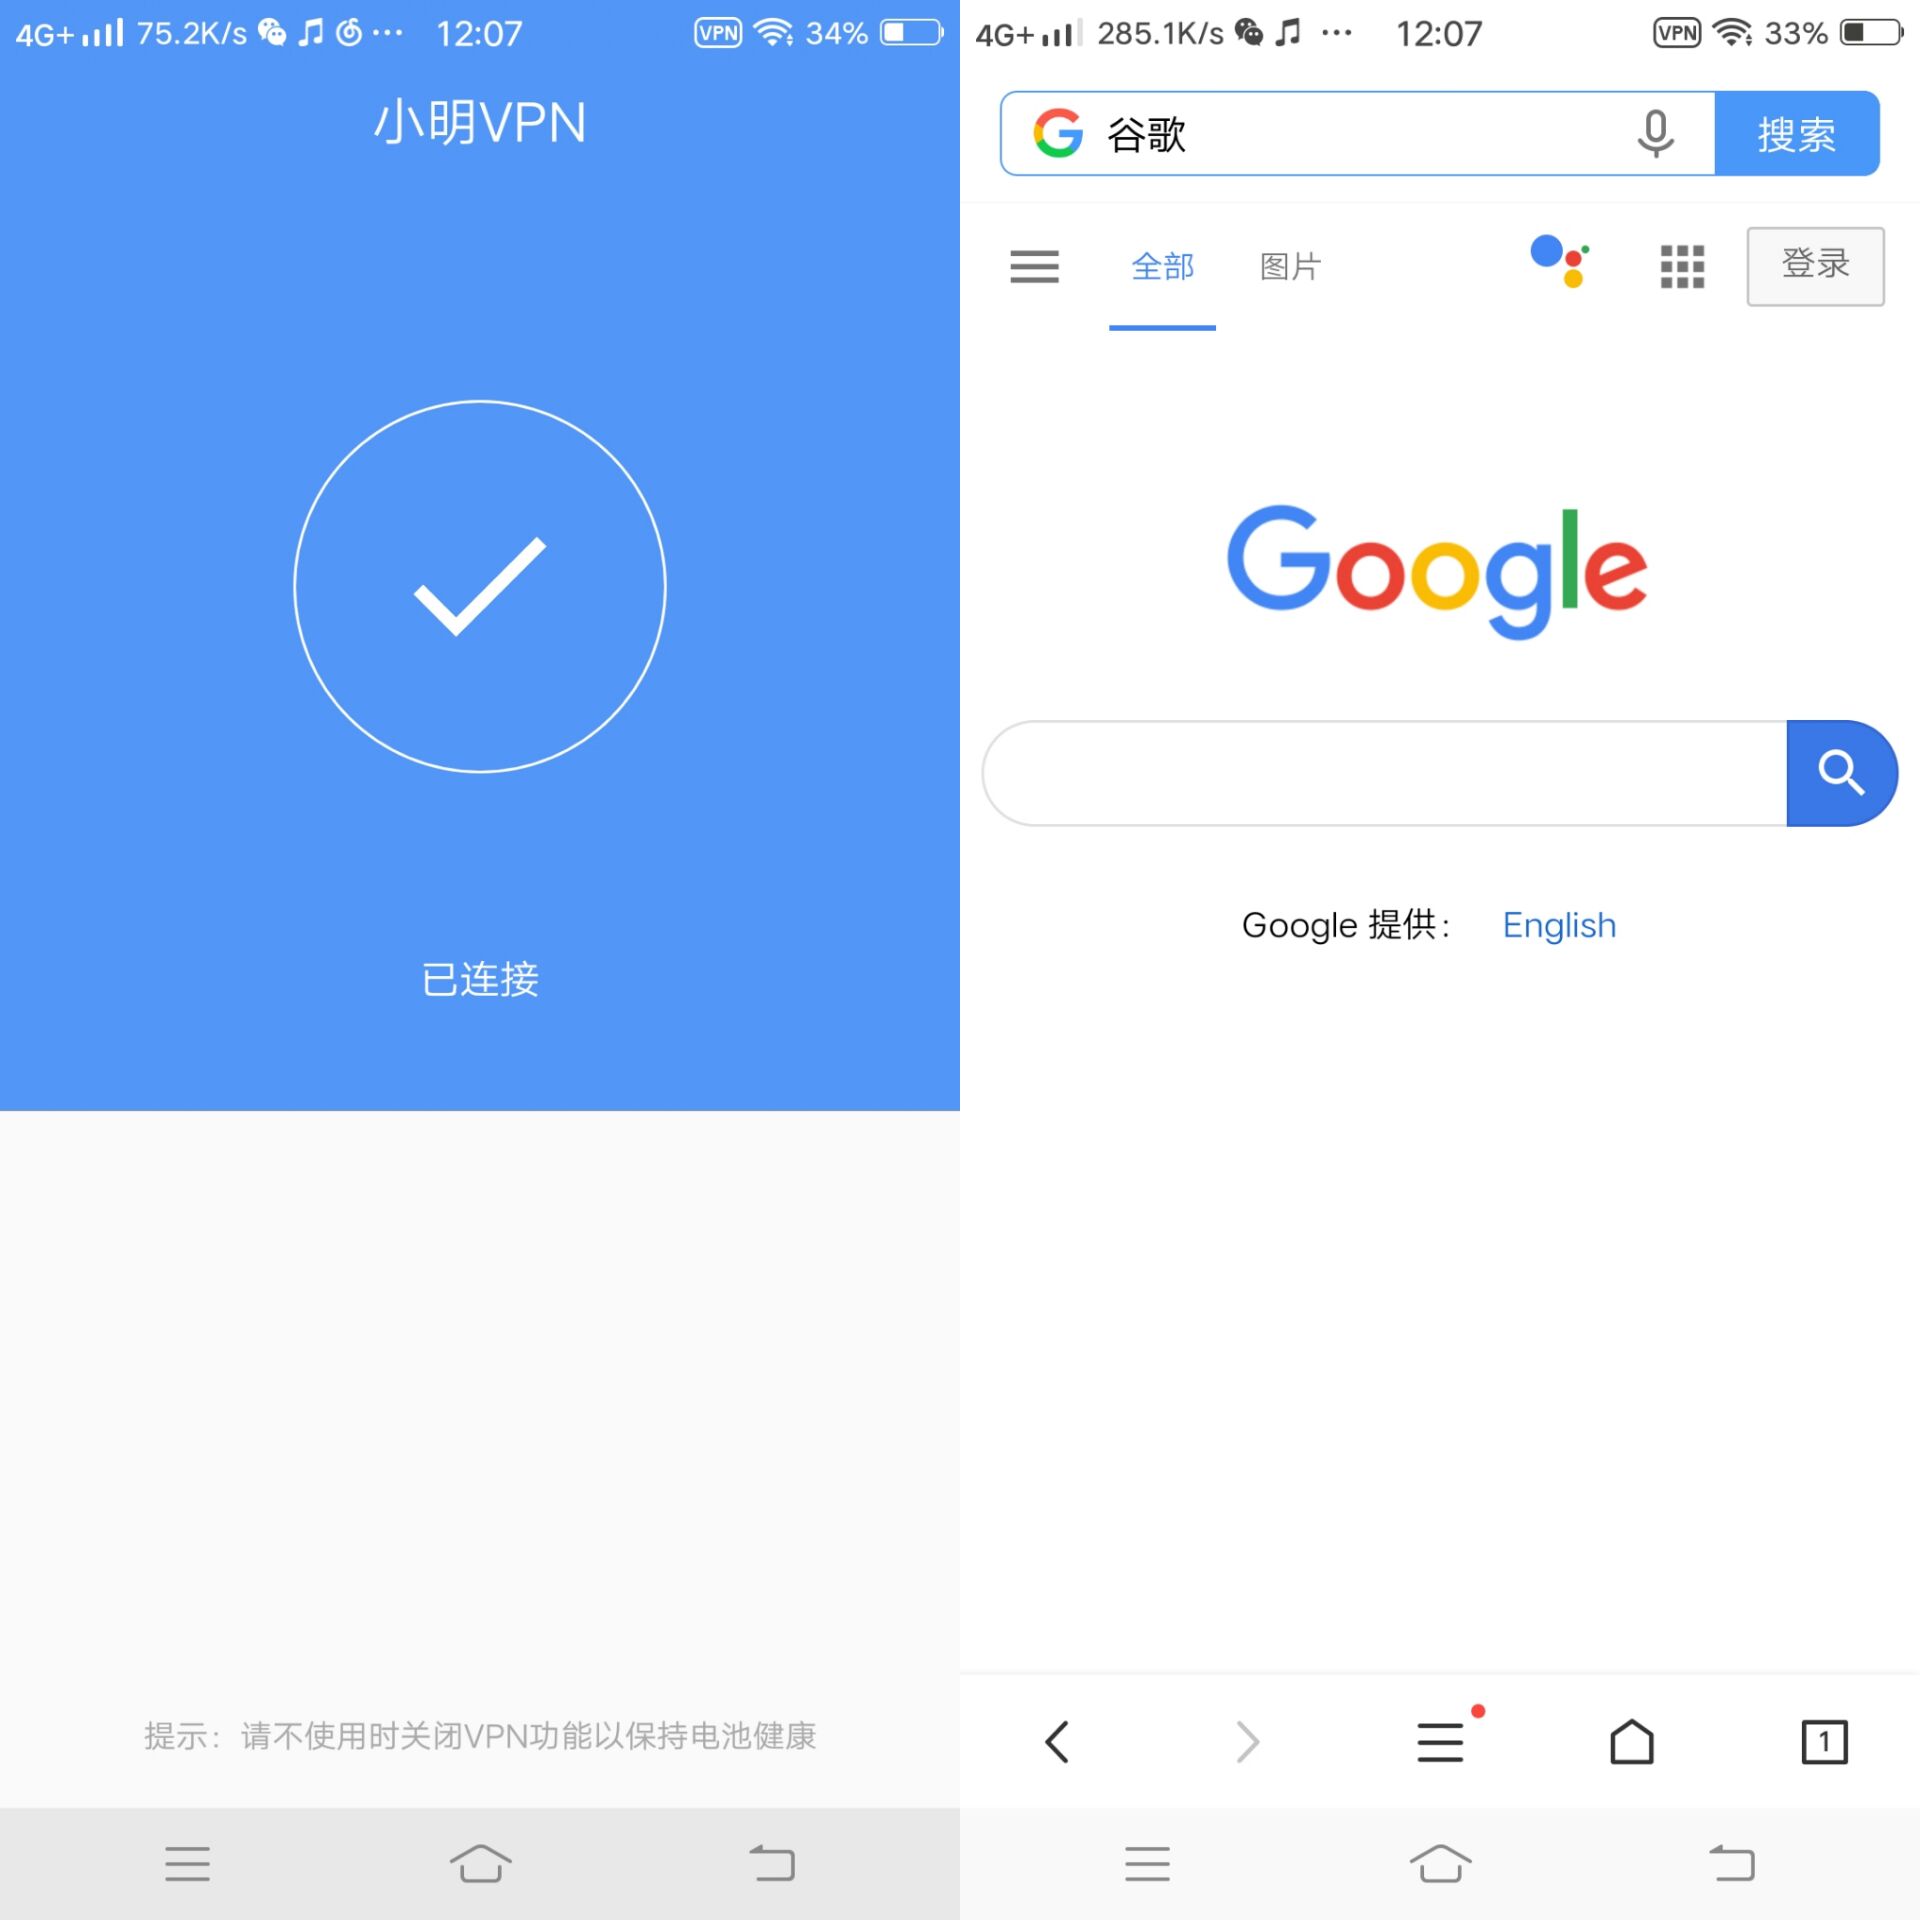
Task: Click the browser back navigation arrow
Action: point(1057,1742)
